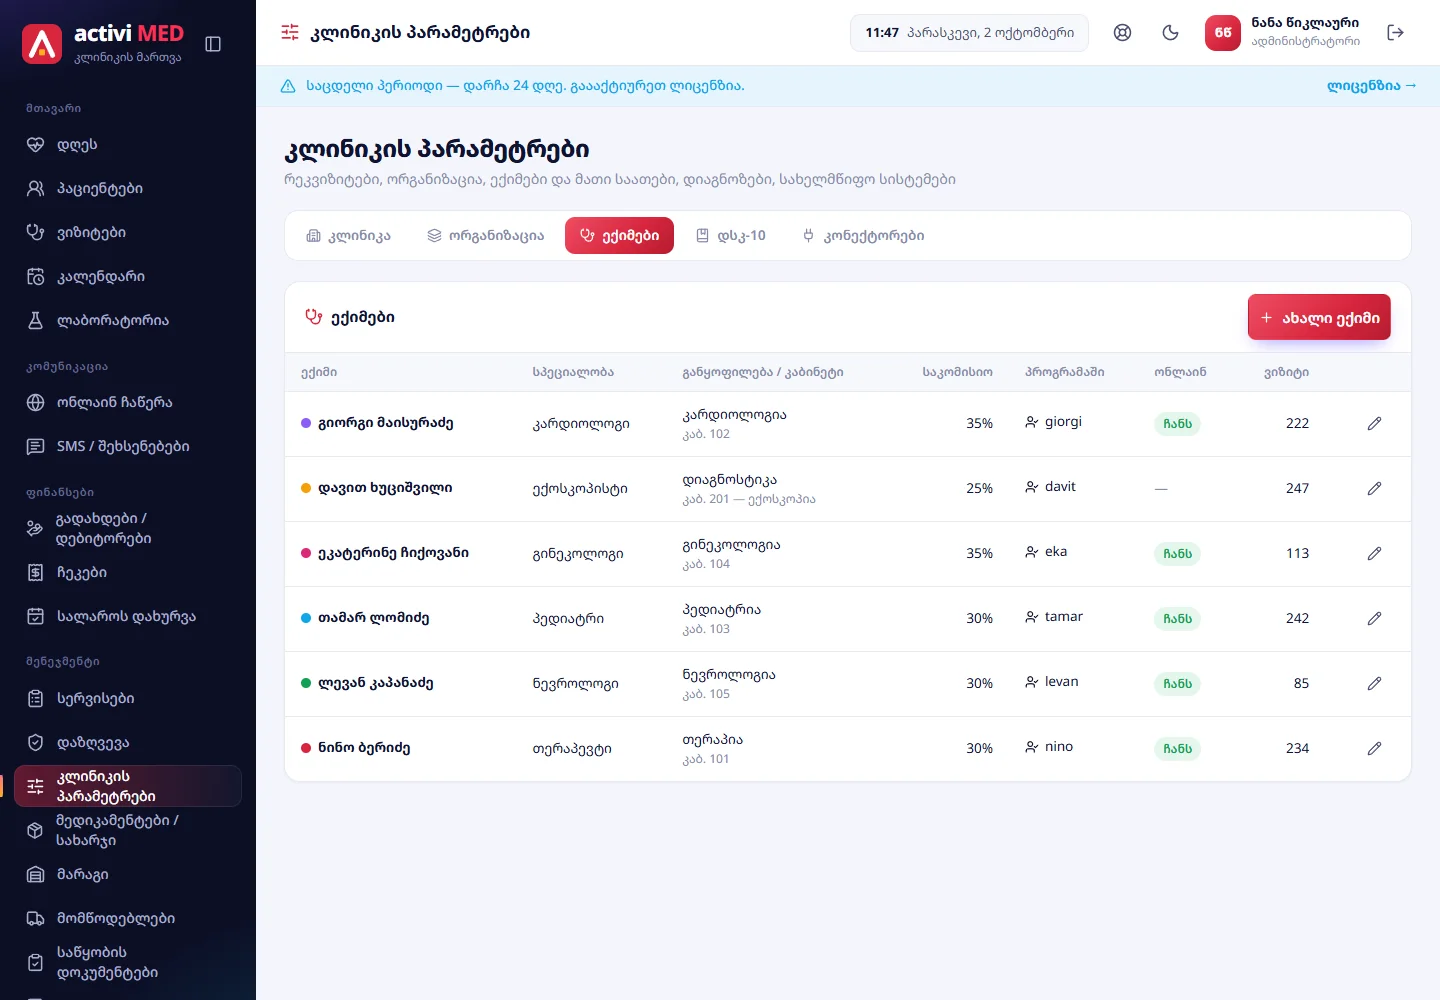Switch to the კონექტორები tab

[x=864, y=236]
